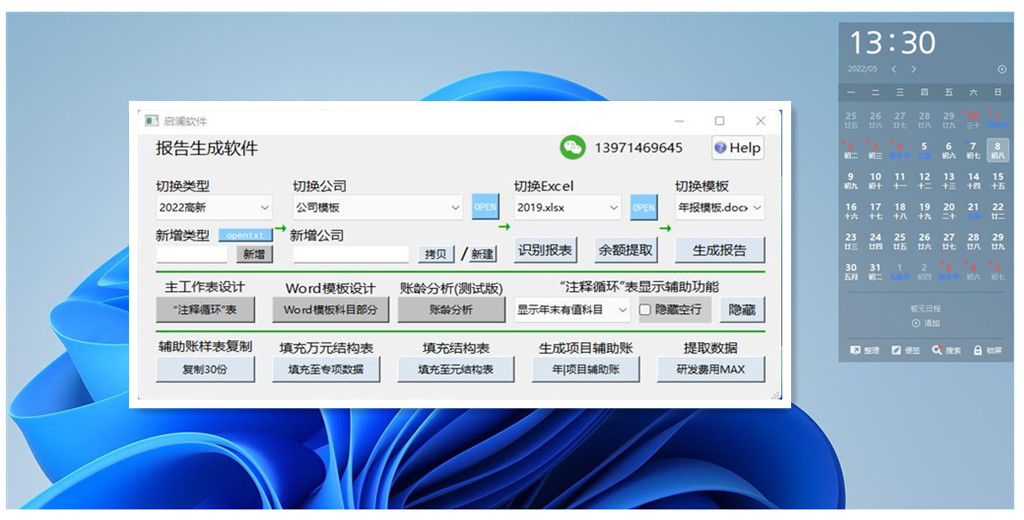Expand the 切换类型 dropdown showing 2022高新
Image resolution: width=1024 pixels, height=520 pixels.
213,208
